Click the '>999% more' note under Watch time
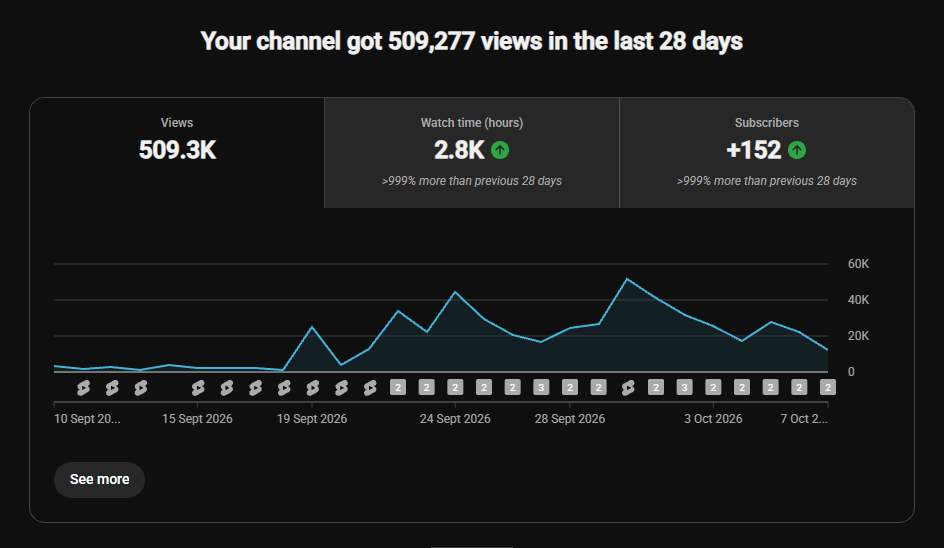The width and height of the screenshot is (944, 548). tap(472, 181)
